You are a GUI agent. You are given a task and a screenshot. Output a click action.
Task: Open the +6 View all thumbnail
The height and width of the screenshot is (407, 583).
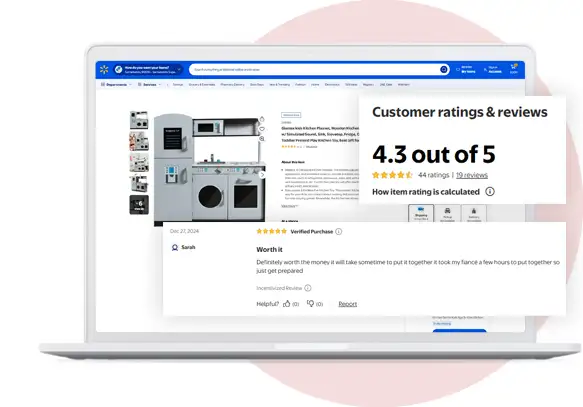[139, 205]
